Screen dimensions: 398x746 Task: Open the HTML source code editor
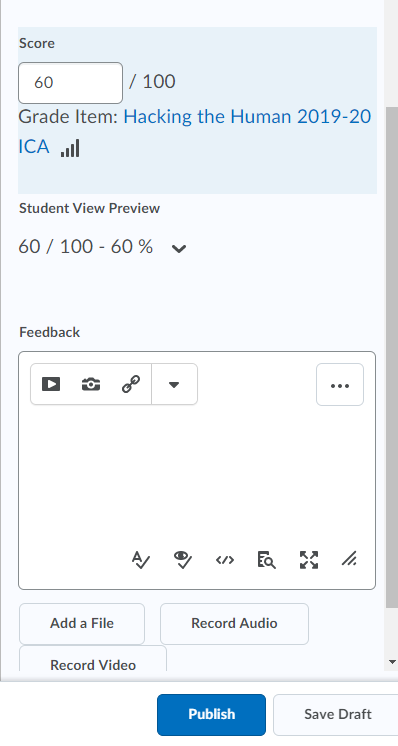click(225, 560)
